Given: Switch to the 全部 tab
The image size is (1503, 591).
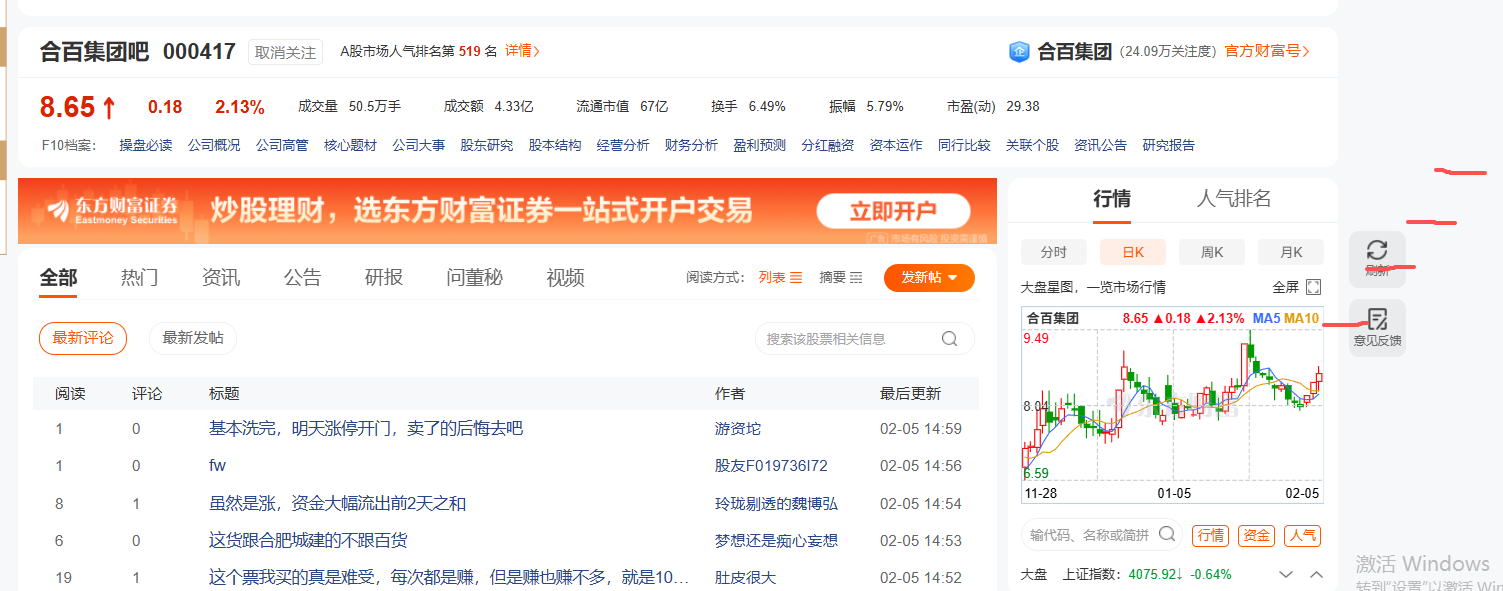Looking at the screenshot, I should [59, 278].
